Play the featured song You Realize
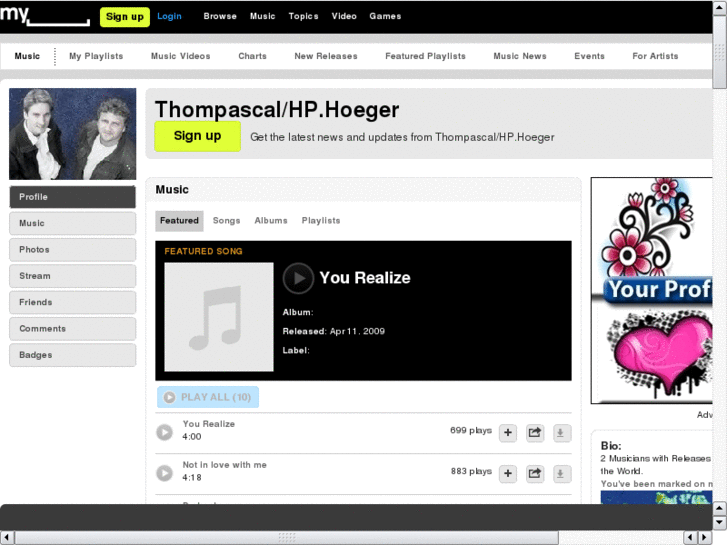 click(298, 278)
